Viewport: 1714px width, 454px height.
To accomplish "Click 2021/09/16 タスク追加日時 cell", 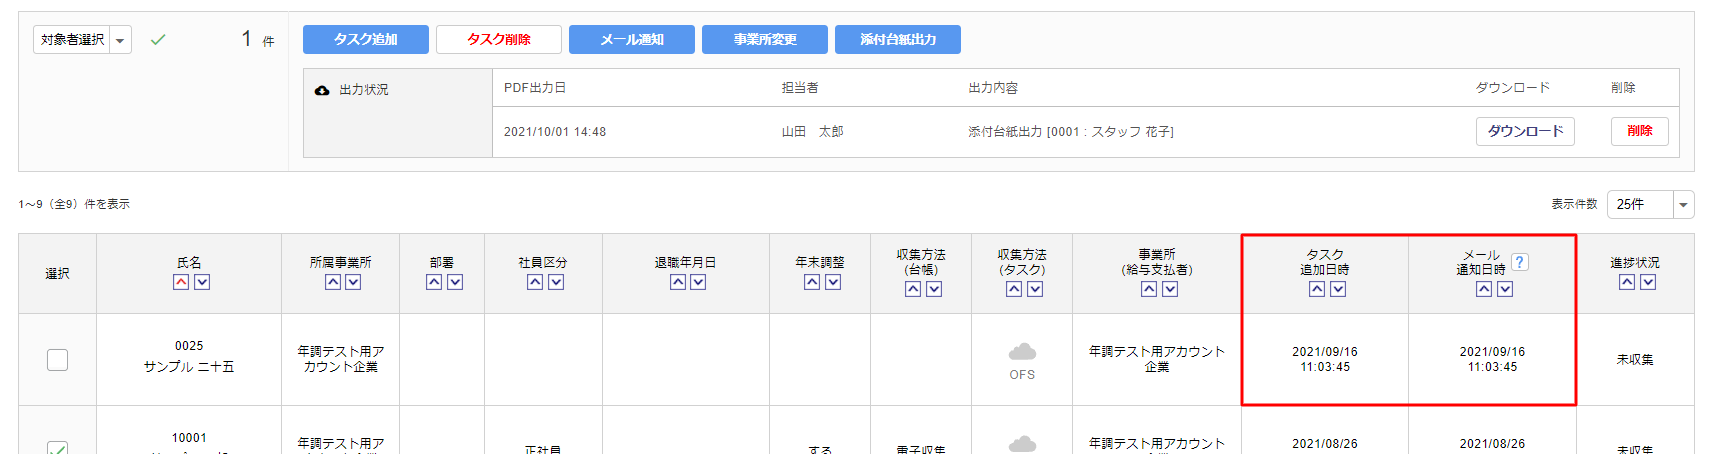I will click(1325, 359).
